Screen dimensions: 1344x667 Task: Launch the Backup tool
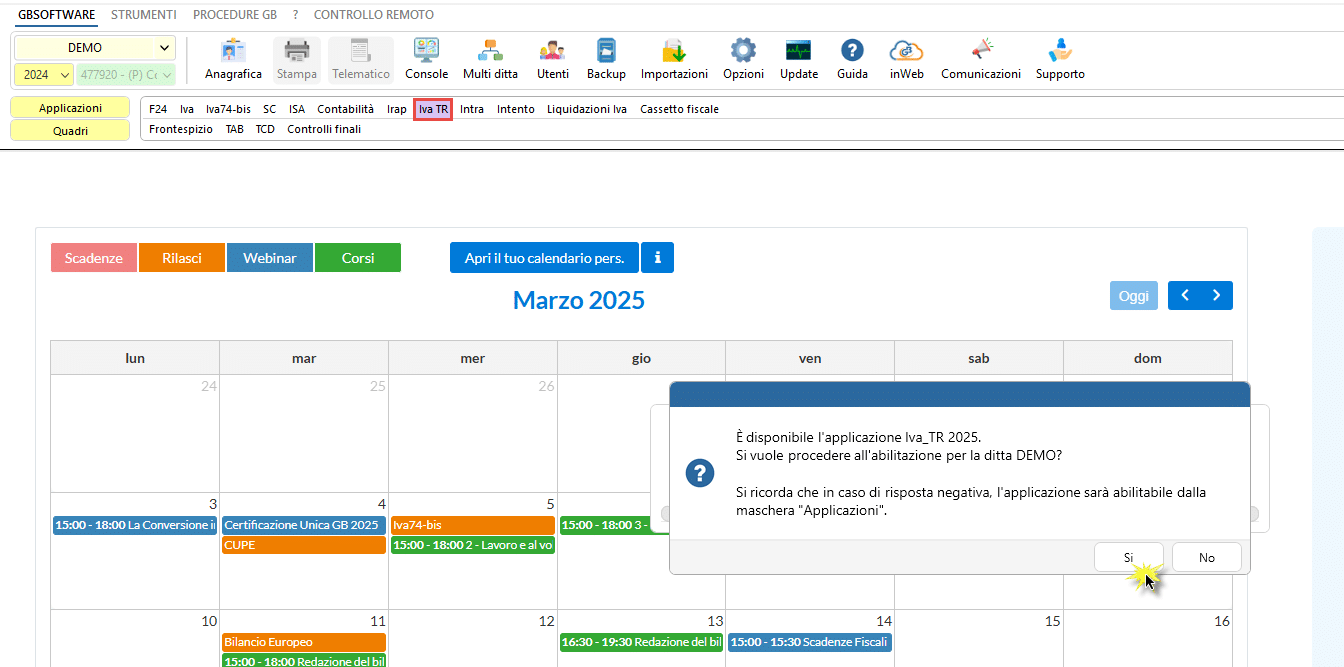pos(606,60)
